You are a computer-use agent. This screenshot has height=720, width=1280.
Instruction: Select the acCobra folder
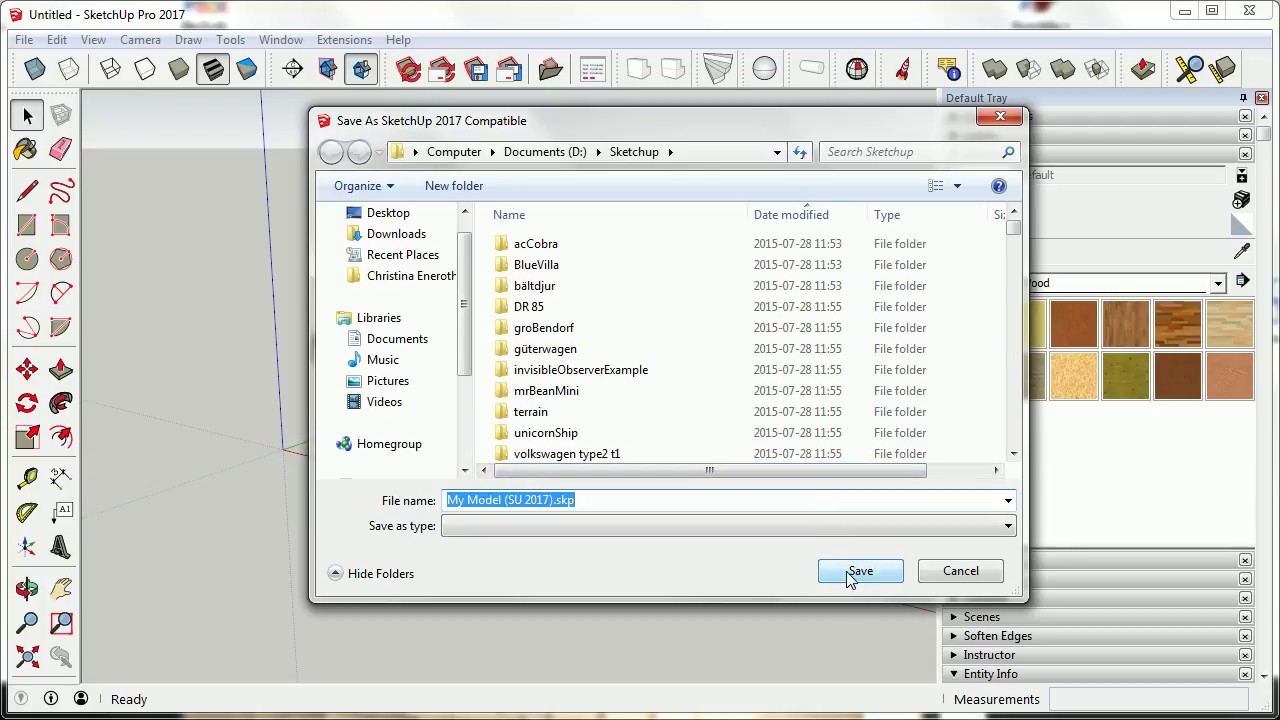[536, 244]
